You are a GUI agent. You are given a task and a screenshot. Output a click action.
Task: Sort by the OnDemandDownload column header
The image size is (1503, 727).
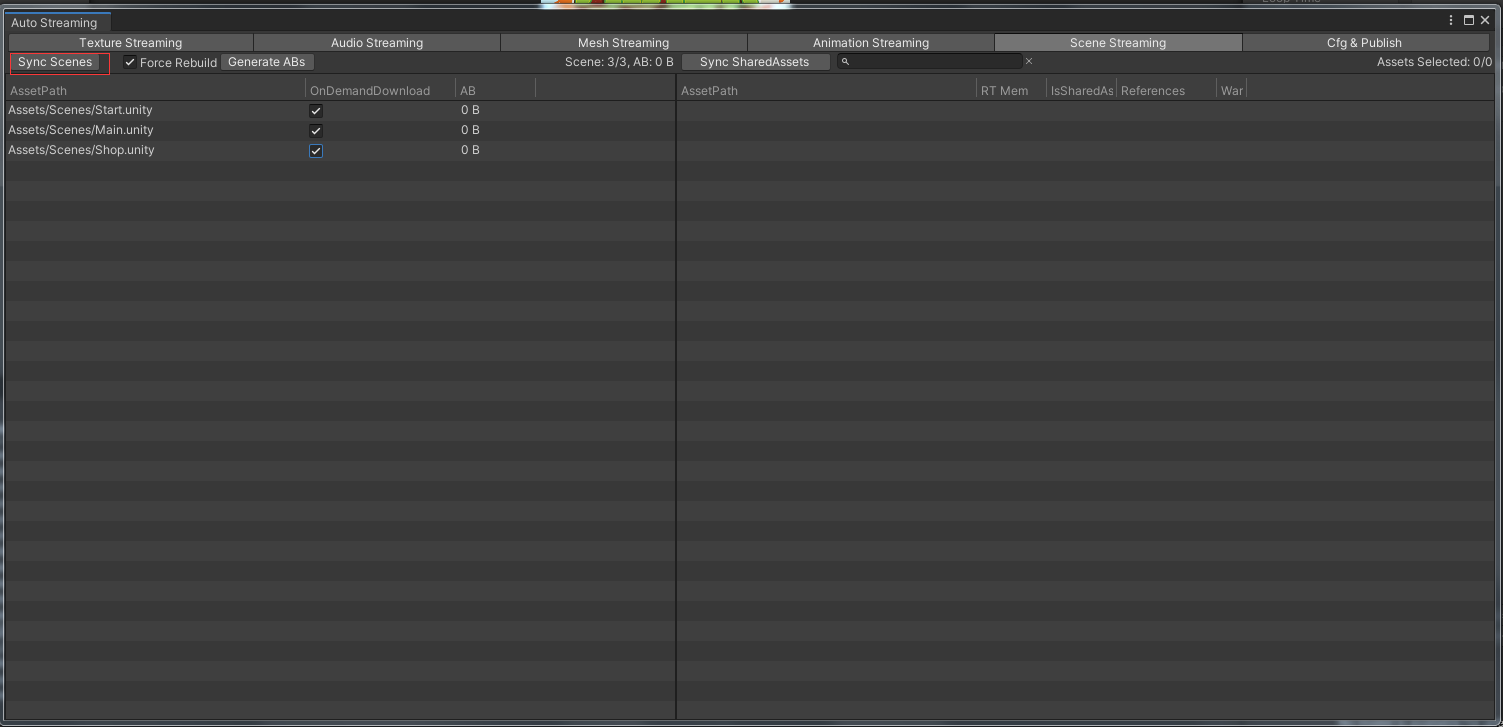coord(380,90)
